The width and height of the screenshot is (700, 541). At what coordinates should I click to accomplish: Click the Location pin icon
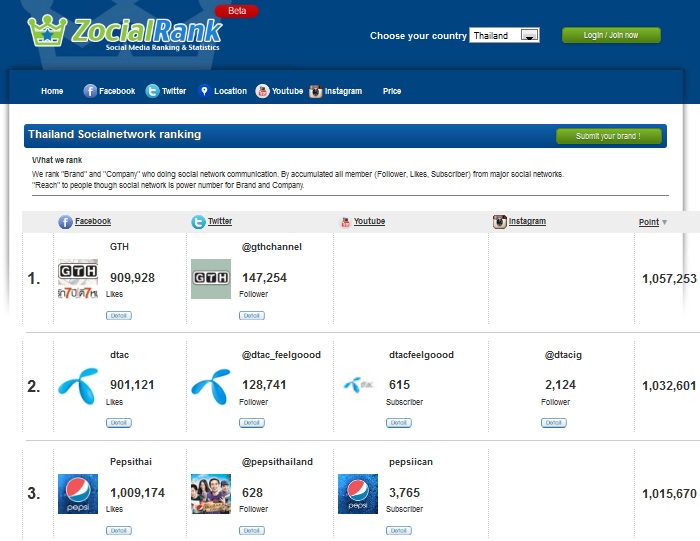coord(204,91)
